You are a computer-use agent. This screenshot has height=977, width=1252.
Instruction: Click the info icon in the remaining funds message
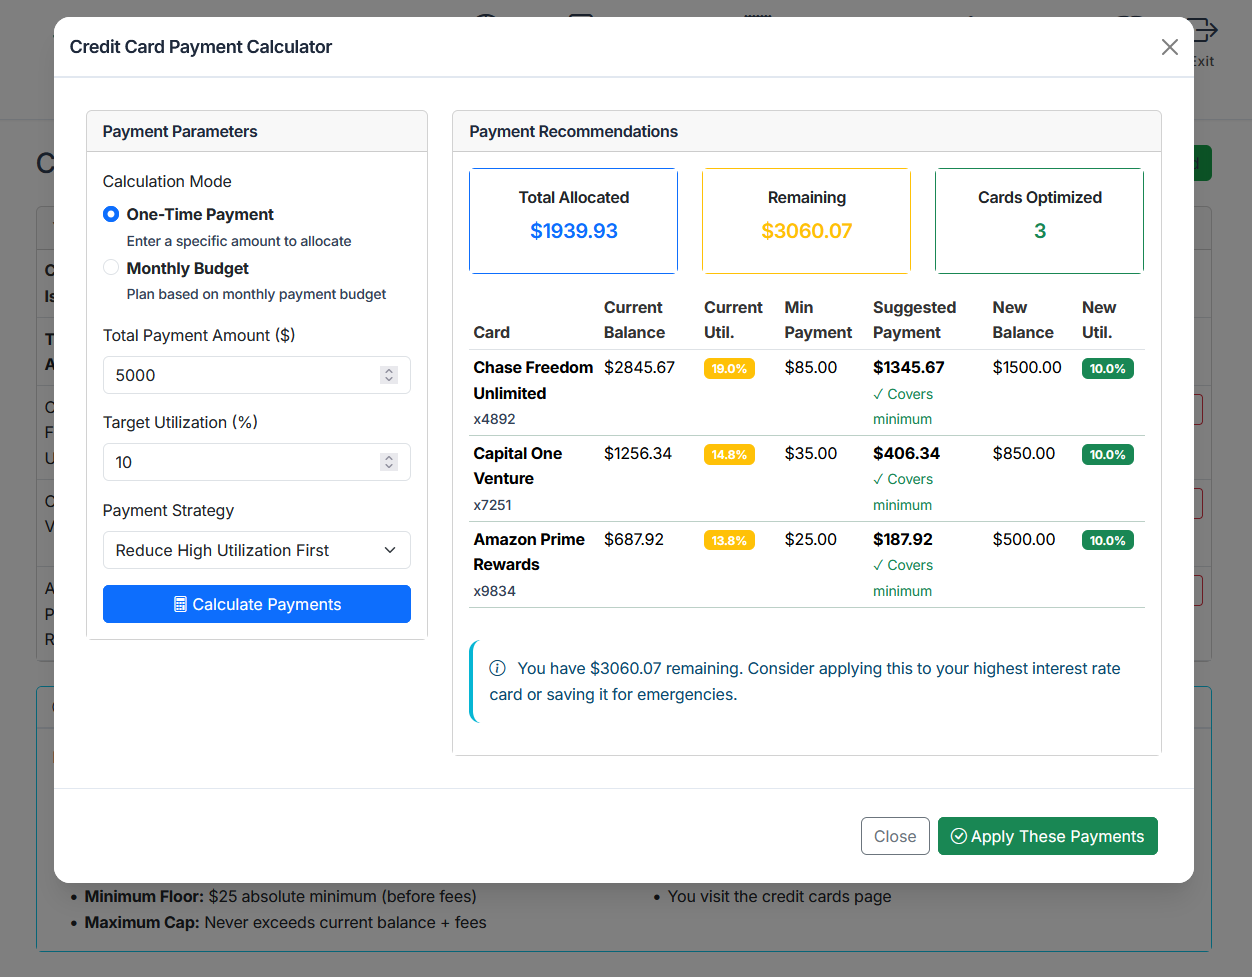tap(499, 668)
